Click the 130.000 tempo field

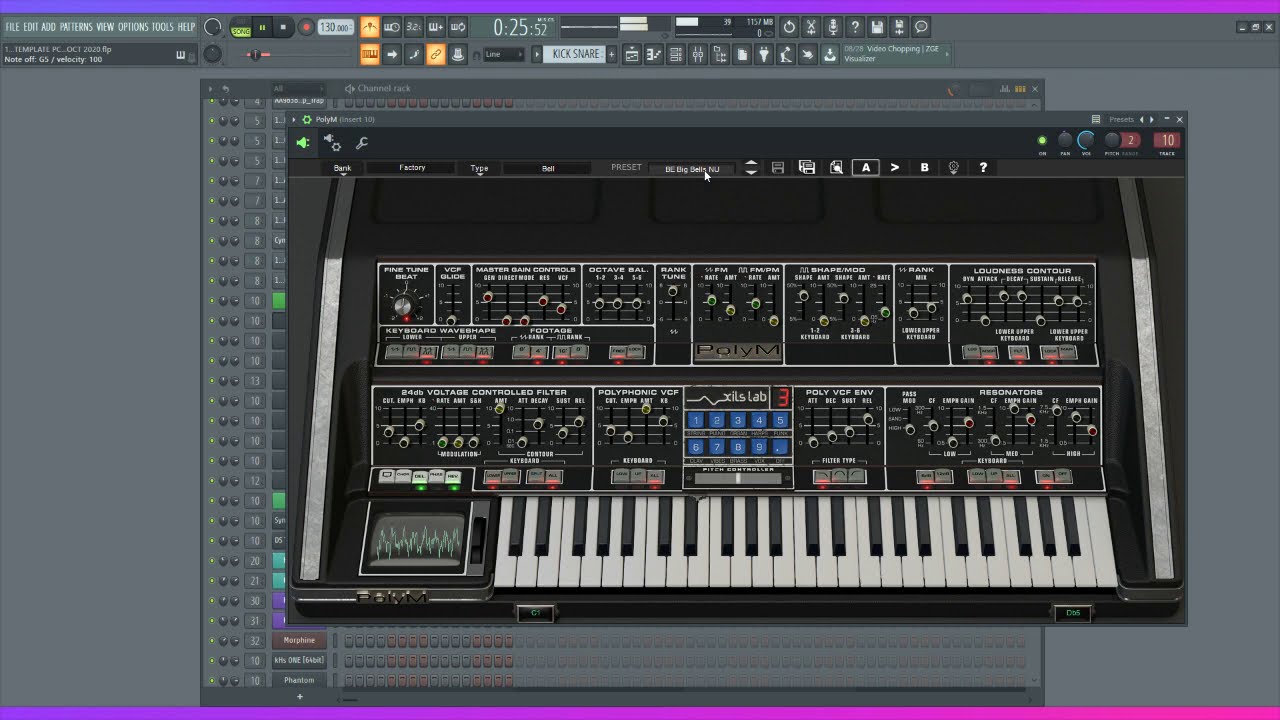[335, 28]
